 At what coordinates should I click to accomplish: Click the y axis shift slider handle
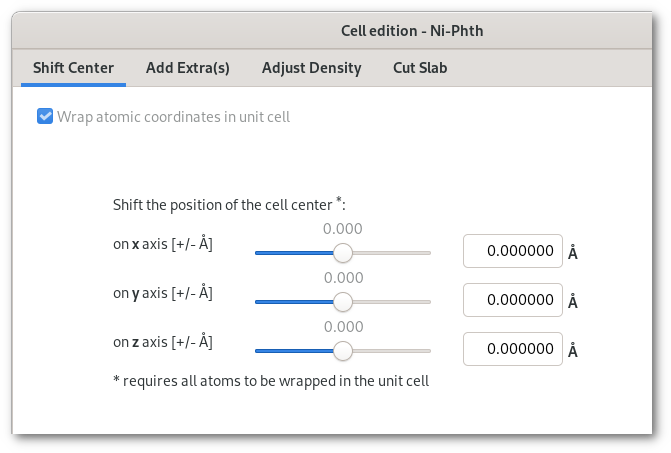point(342,301)
